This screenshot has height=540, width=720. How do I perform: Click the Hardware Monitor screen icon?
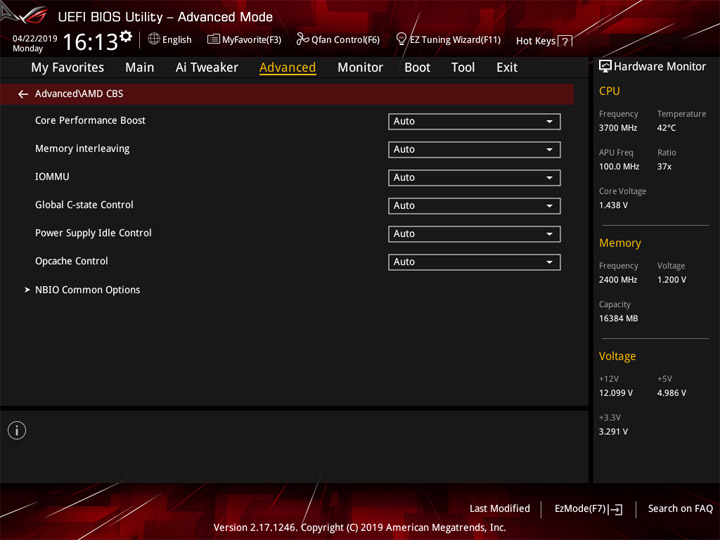[605, 67]
